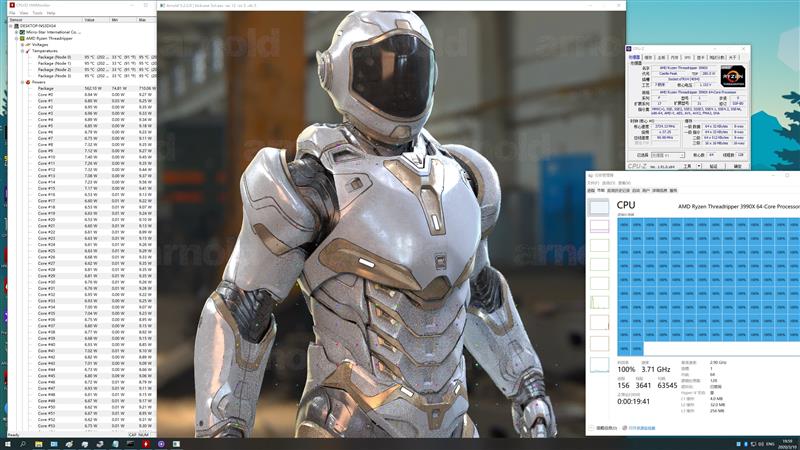Click the Micro-Star International motherboard icon
The height and width of the screenshot is (450, 800).
[x=21, y=32]
